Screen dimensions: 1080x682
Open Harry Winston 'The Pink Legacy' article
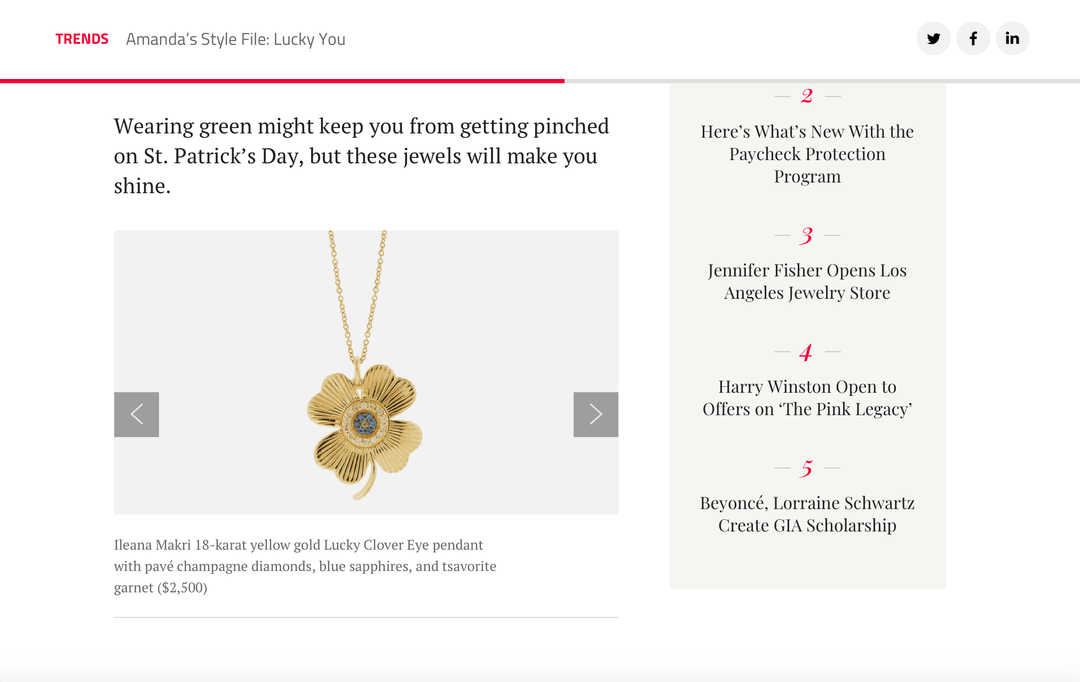[x=807, y=397]
